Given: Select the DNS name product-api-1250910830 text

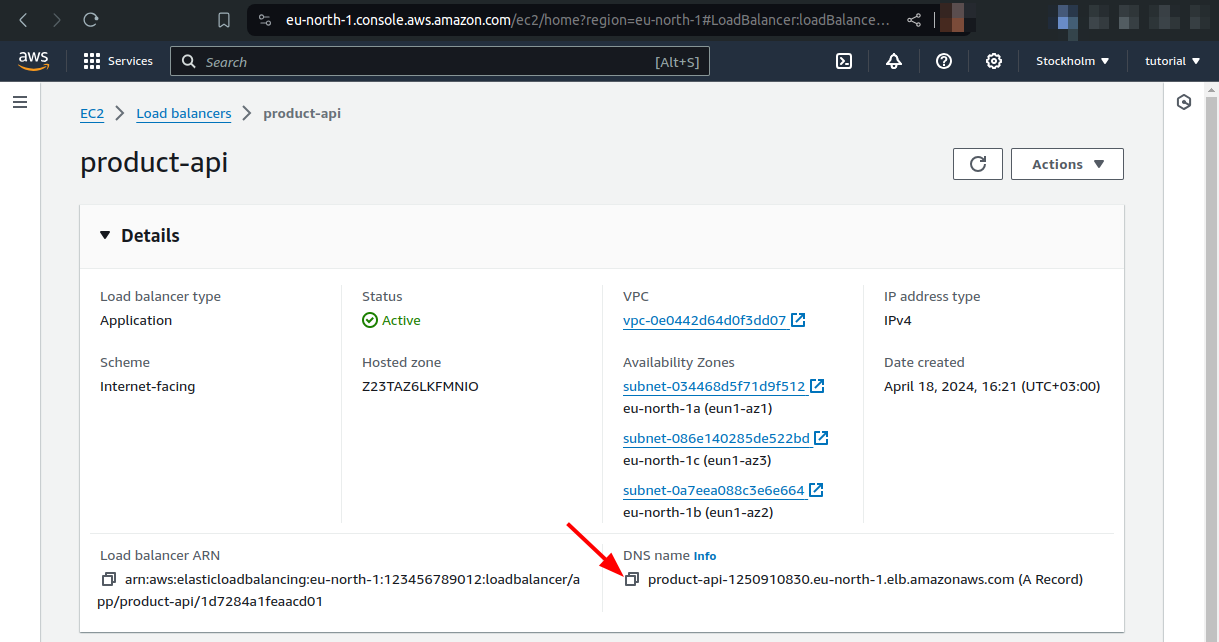Looking at the screenshot, I should 831,580.
